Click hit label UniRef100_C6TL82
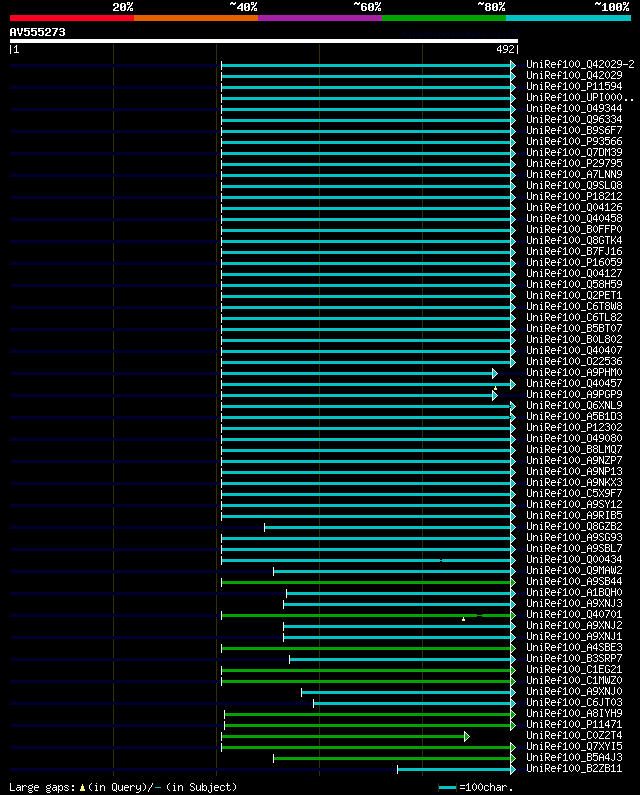Viewport: 640px width, 795px height. (574, 317)
